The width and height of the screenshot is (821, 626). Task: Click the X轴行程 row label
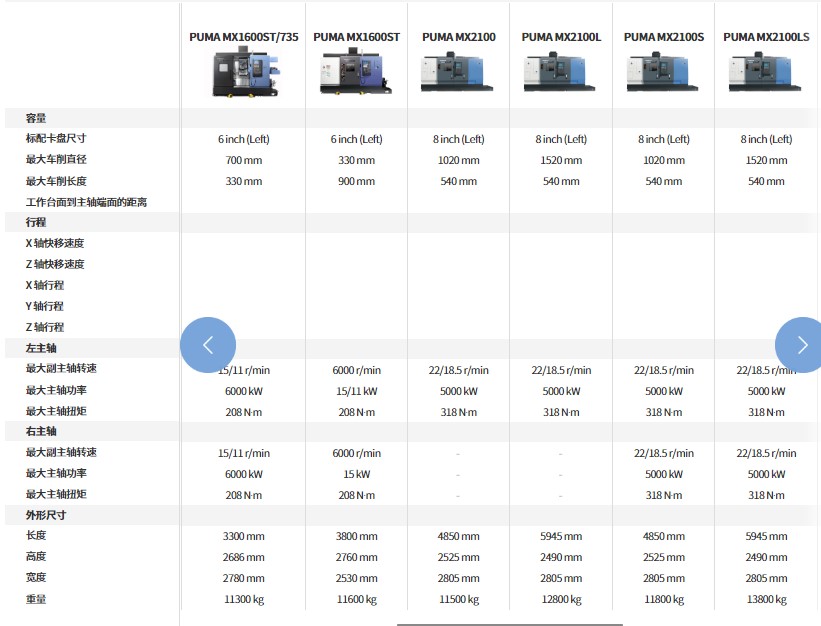pos(45,285)
